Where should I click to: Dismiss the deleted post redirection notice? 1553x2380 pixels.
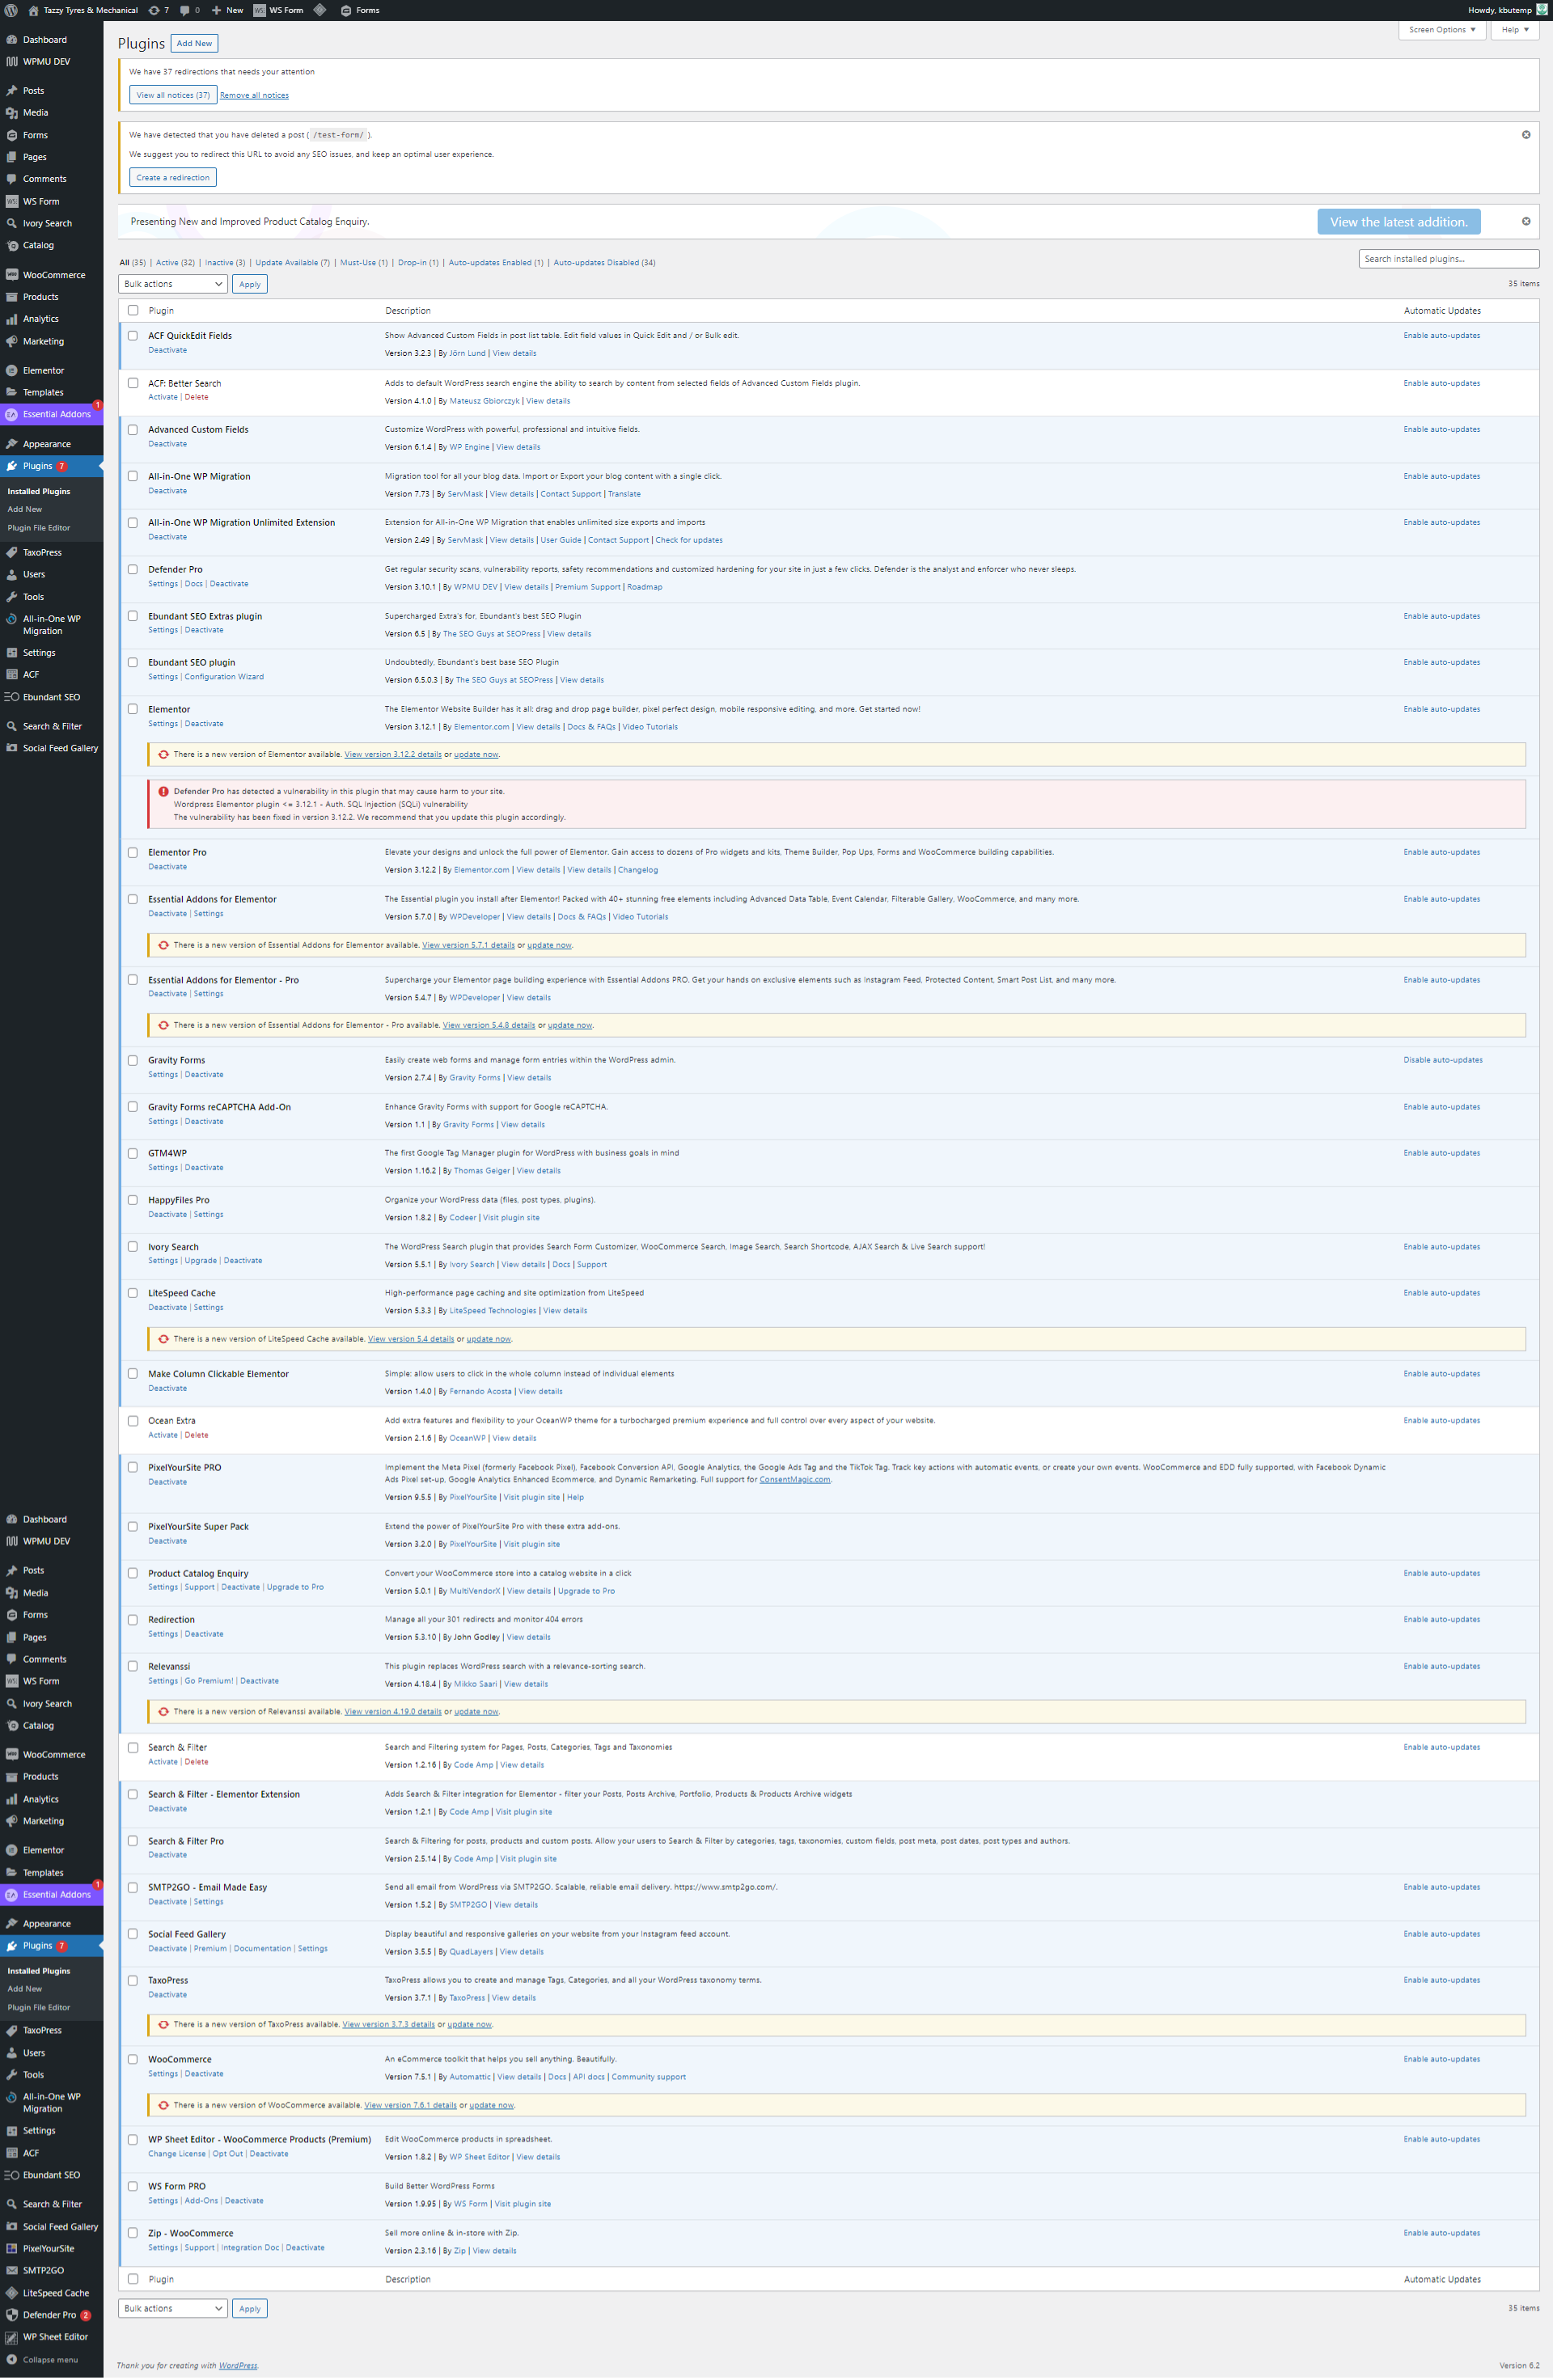[x=1525, y=134]
